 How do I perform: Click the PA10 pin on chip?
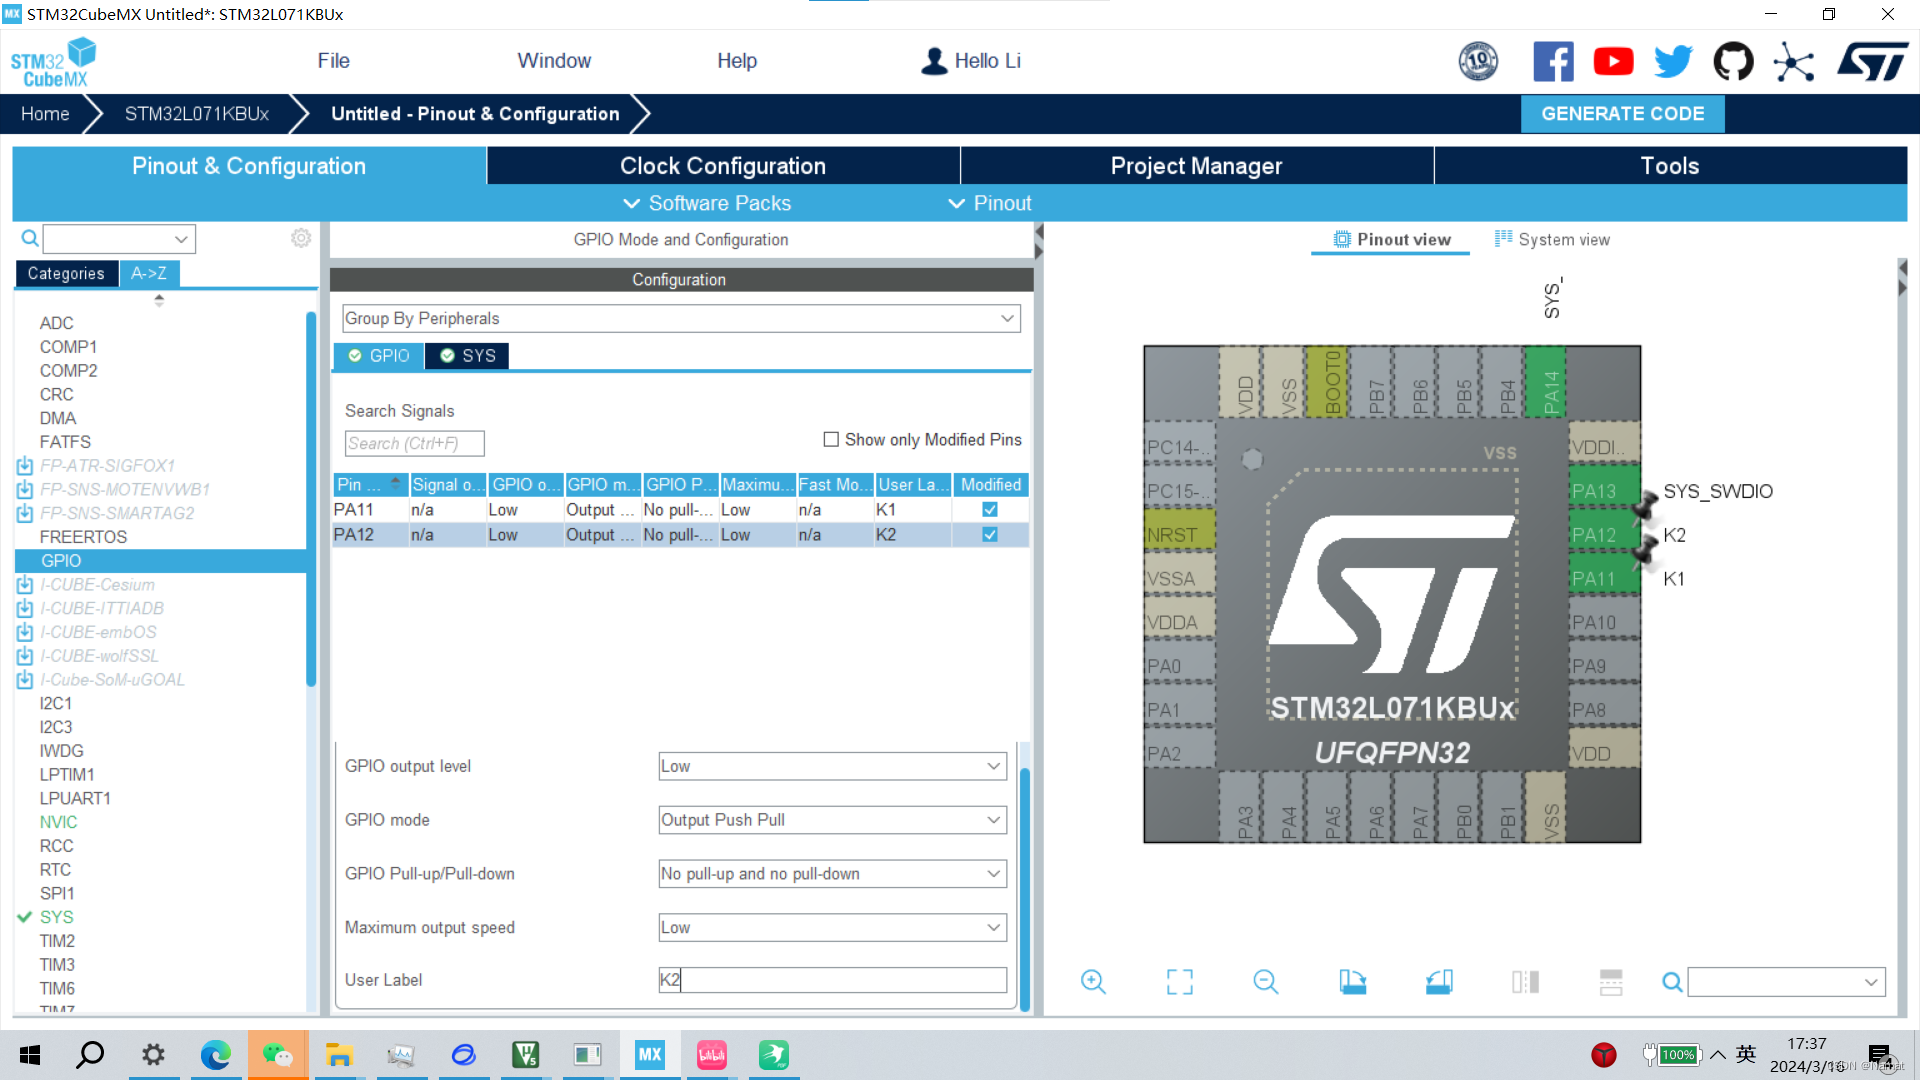point(1603,622)
